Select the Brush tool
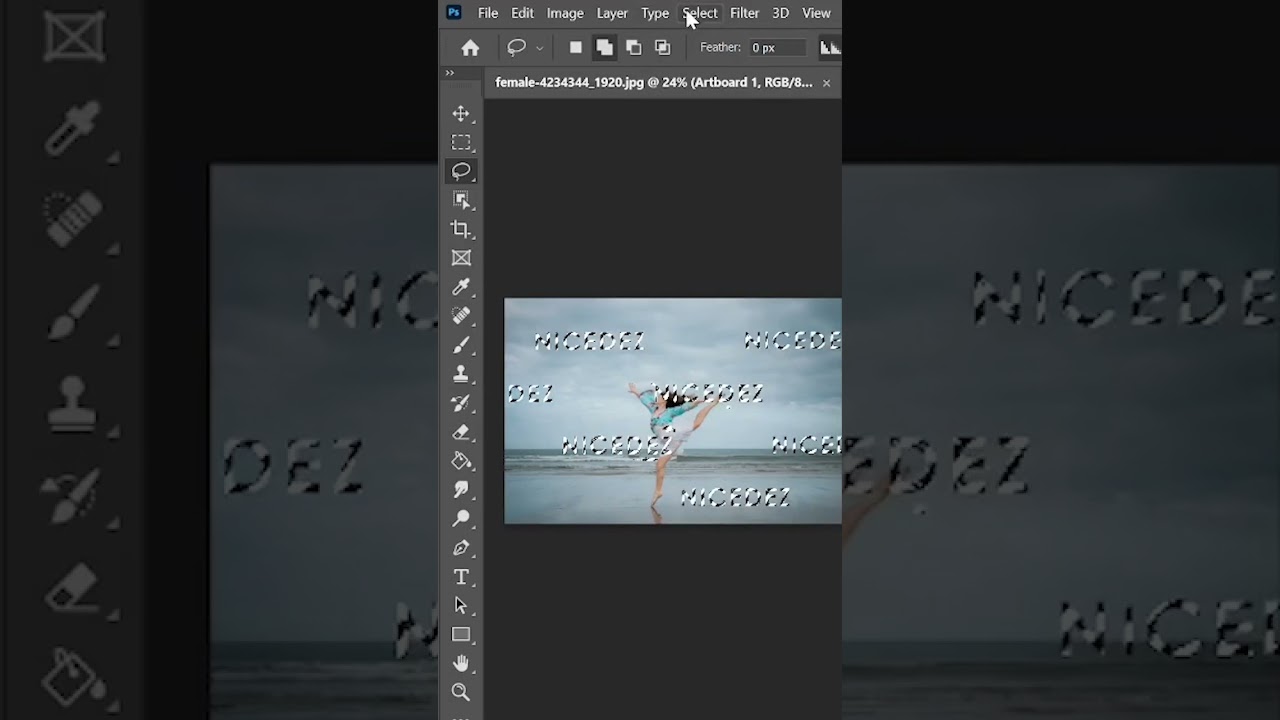Viewport: 1280px width, 720px height. pyautogui.click(x=461, y=345)
